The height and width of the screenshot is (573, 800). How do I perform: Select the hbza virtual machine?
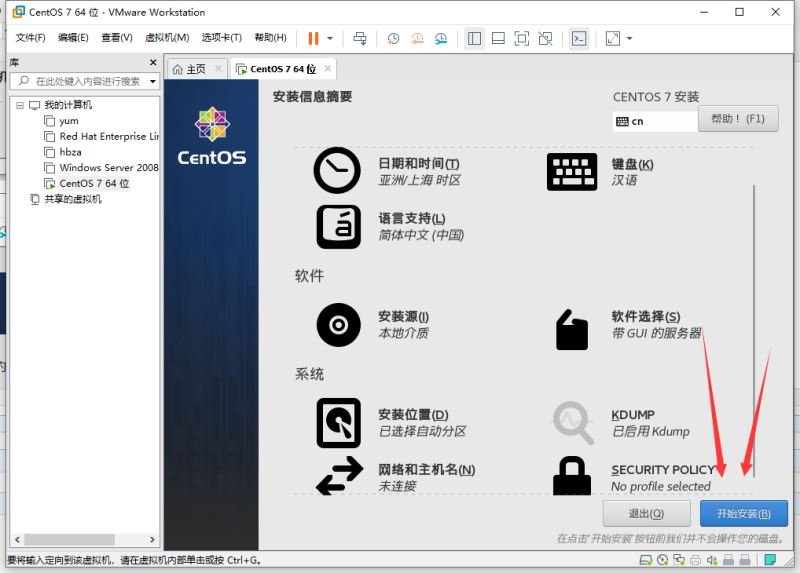click(63, 152)
